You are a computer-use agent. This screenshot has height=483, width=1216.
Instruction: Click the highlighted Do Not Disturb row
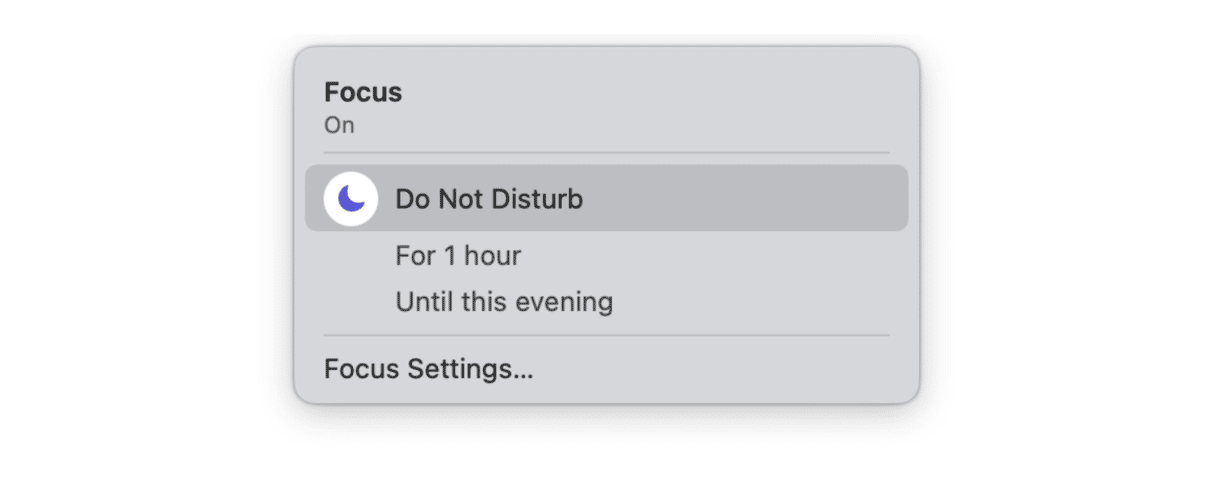[606, 198]
